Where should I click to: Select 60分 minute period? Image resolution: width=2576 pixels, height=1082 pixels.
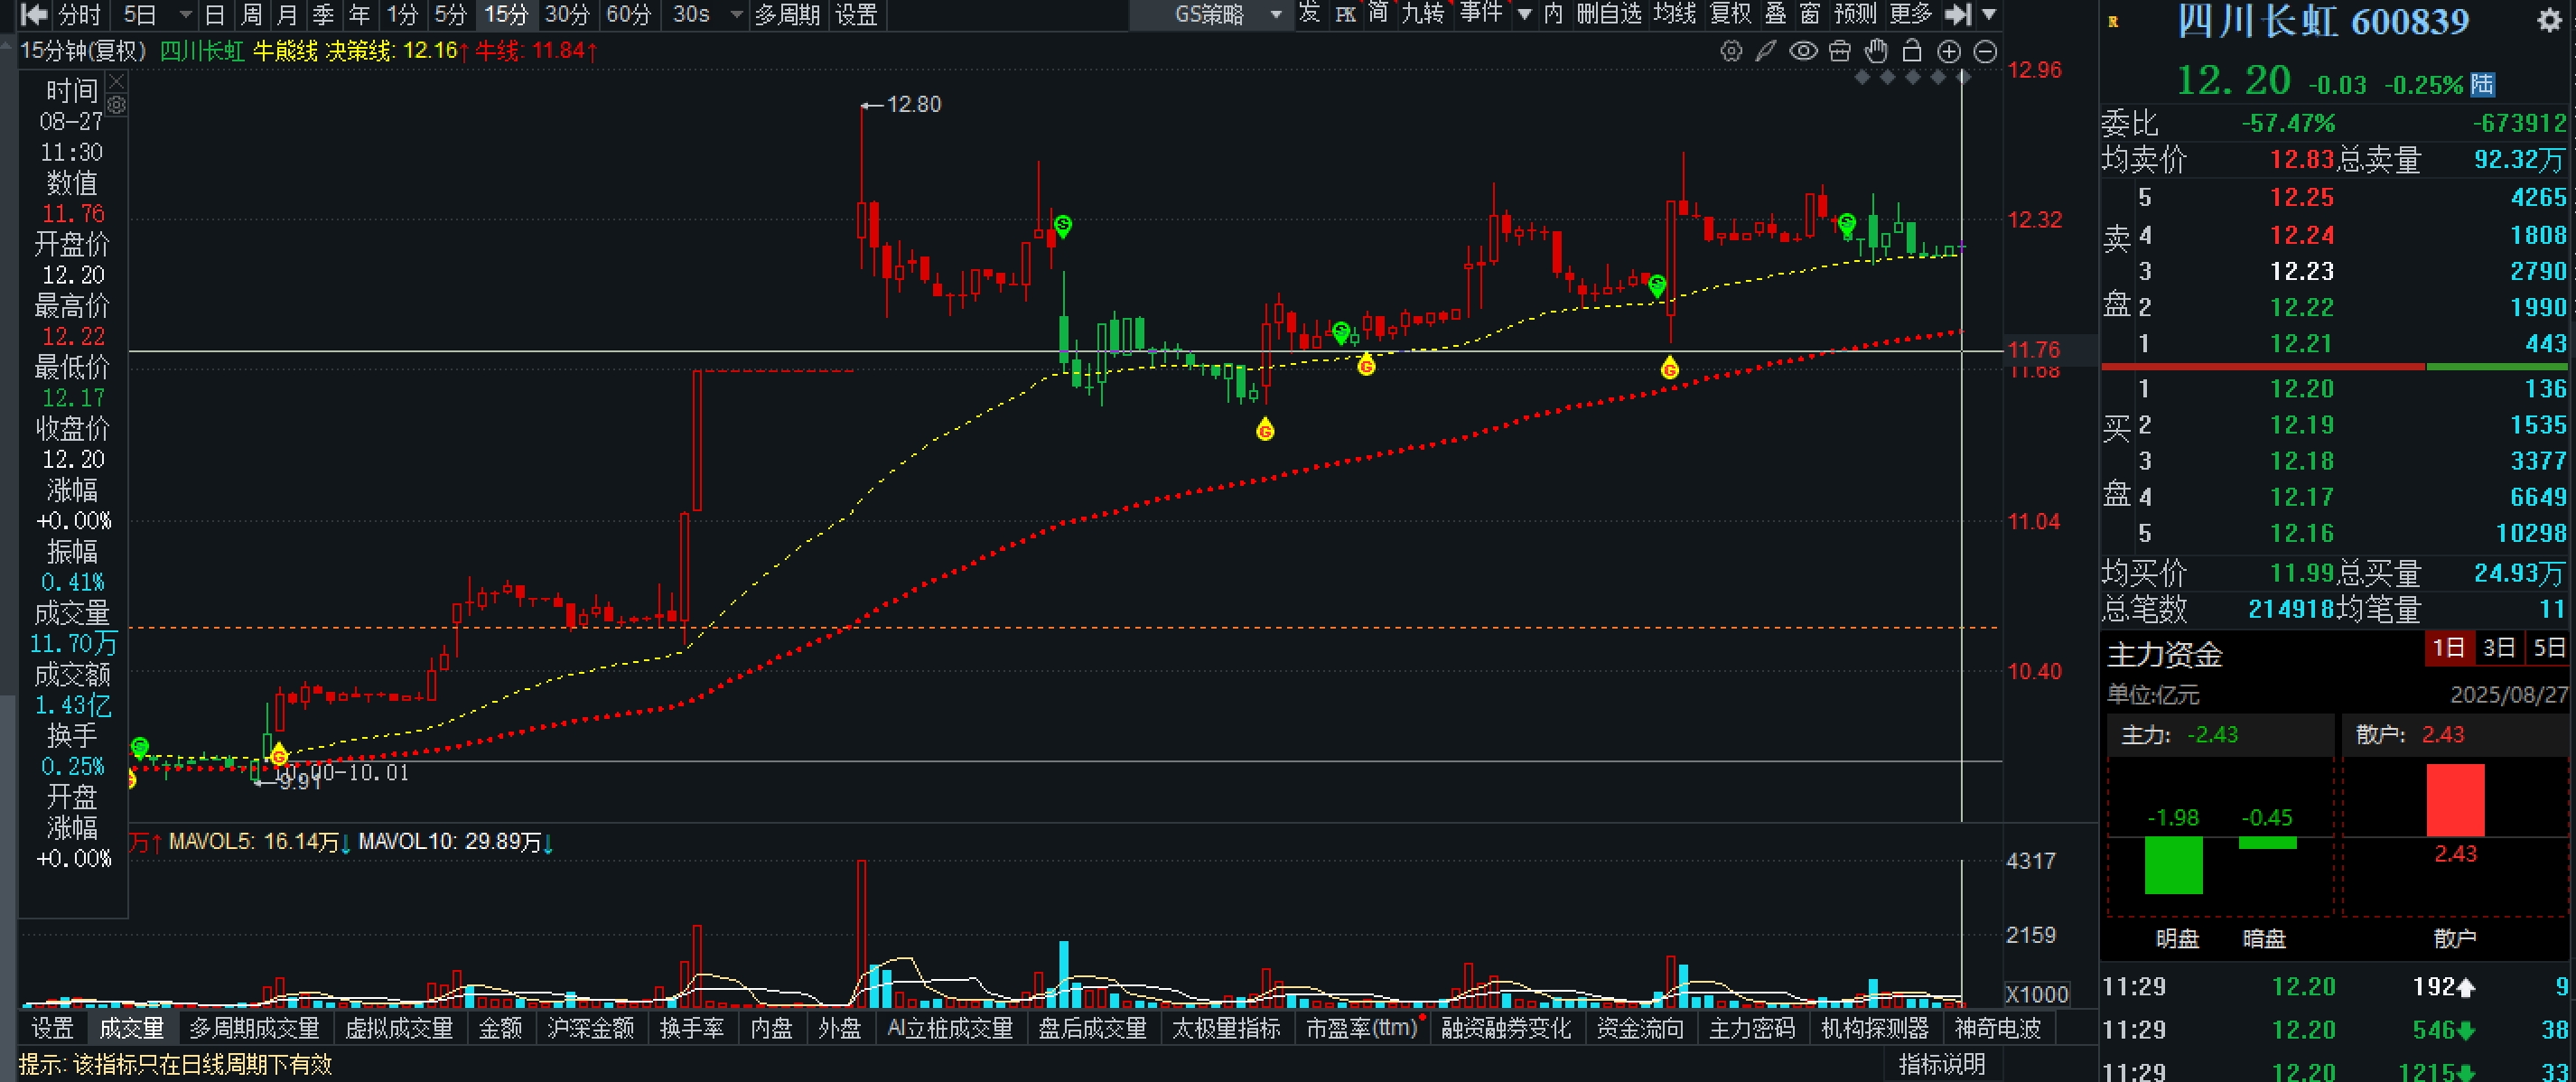(x=629, y=15)
